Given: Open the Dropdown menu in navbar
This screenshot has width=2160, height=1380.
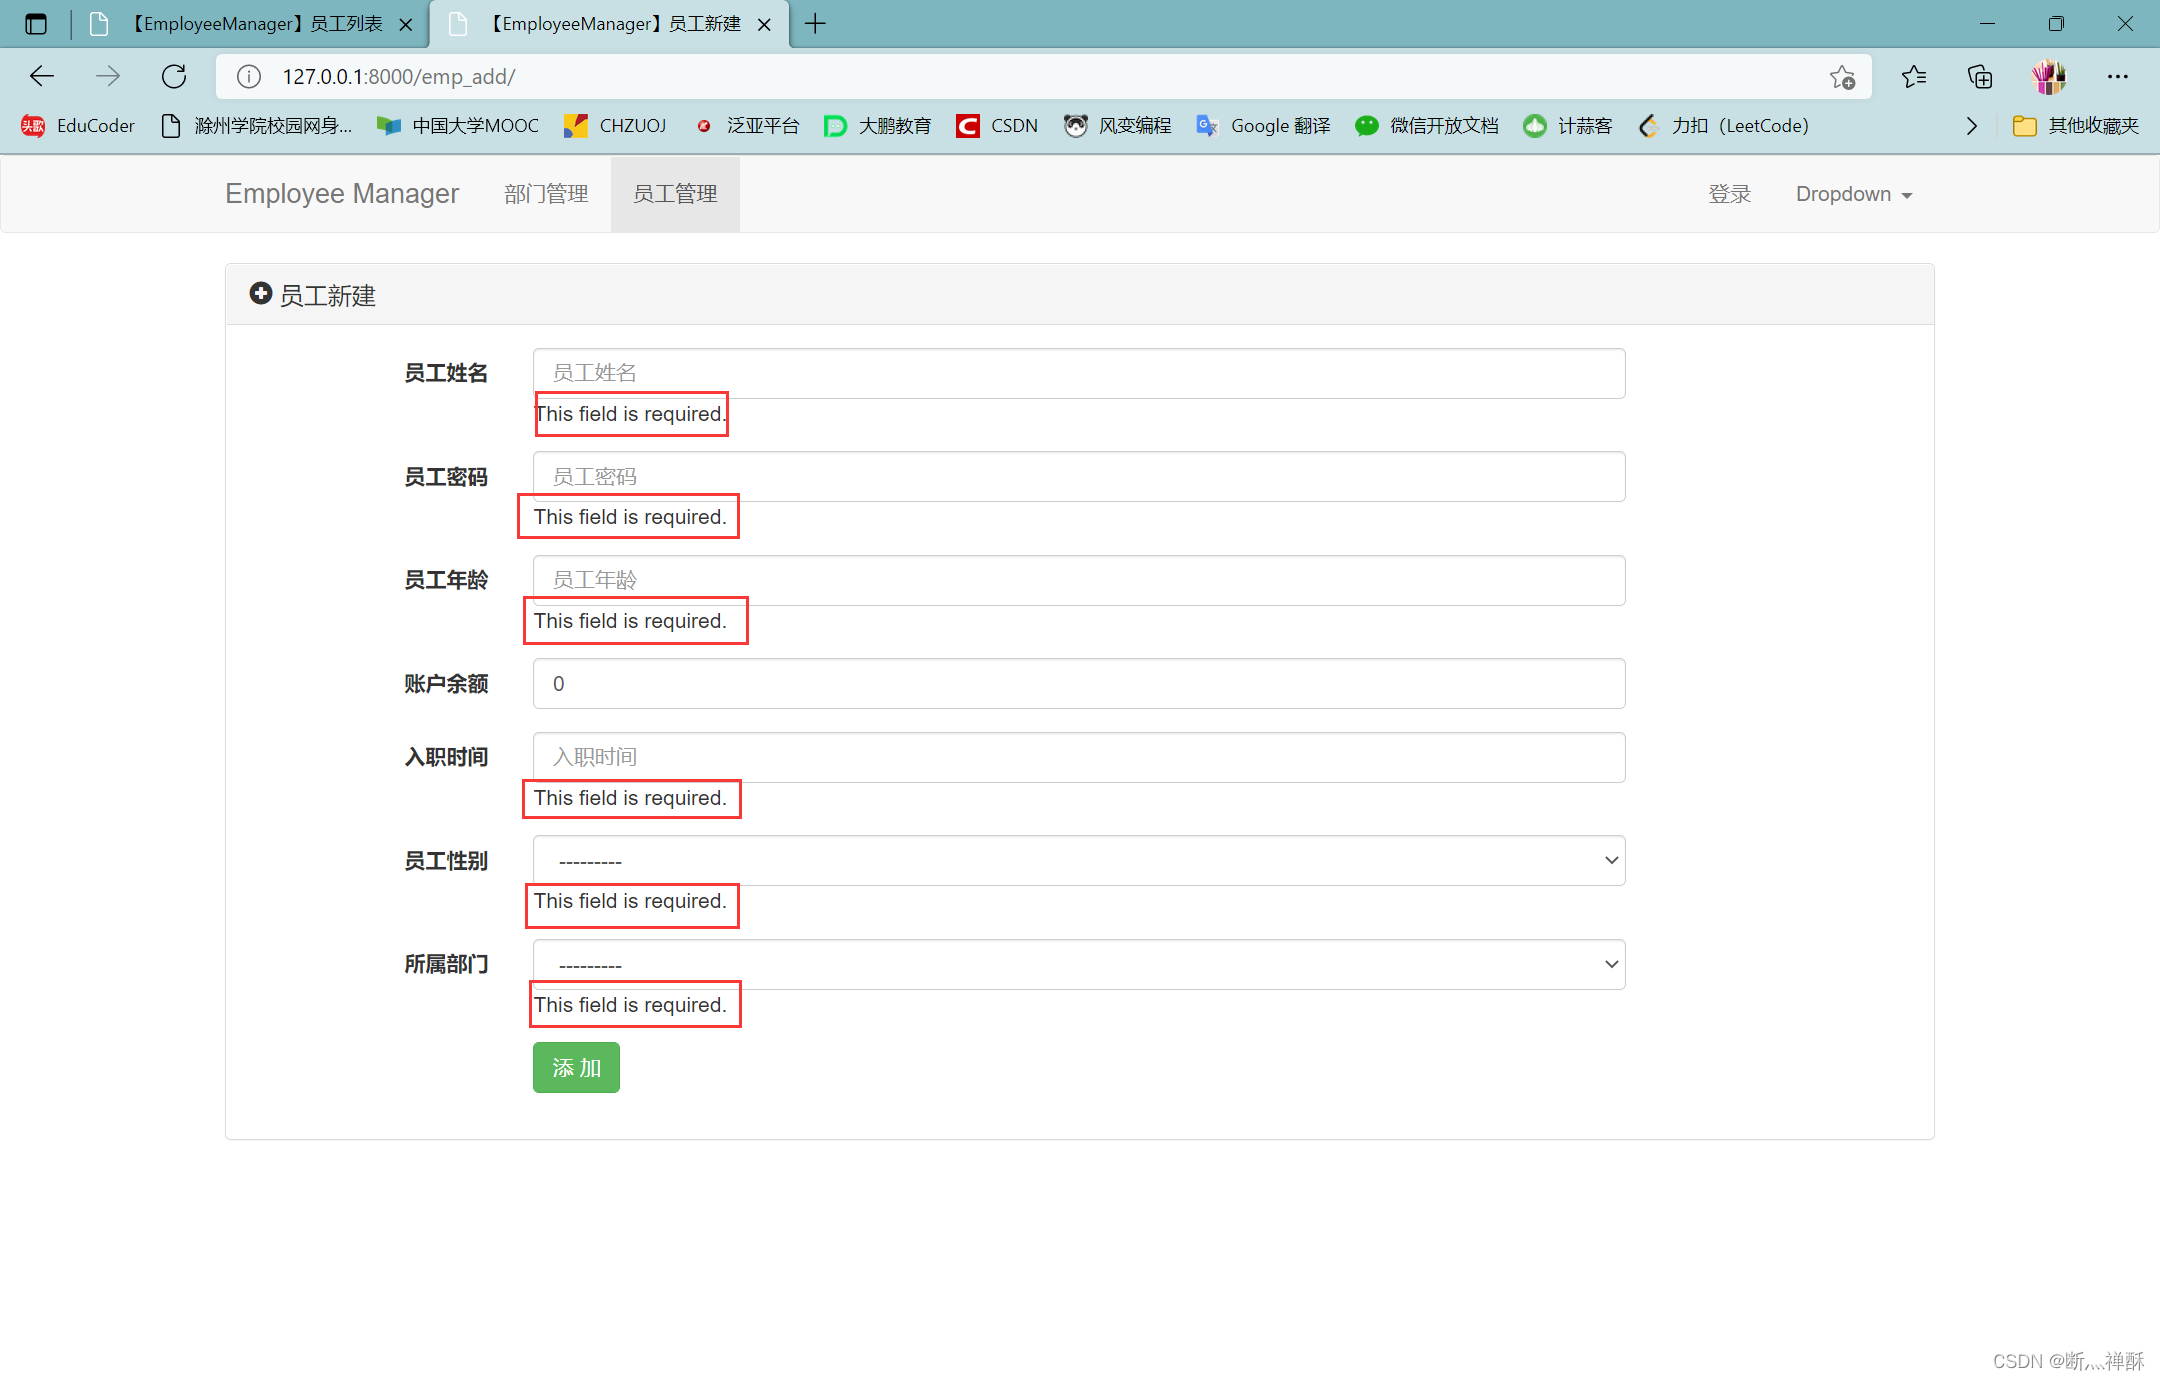Looking at the screenshot, I should pos(1853,194).
